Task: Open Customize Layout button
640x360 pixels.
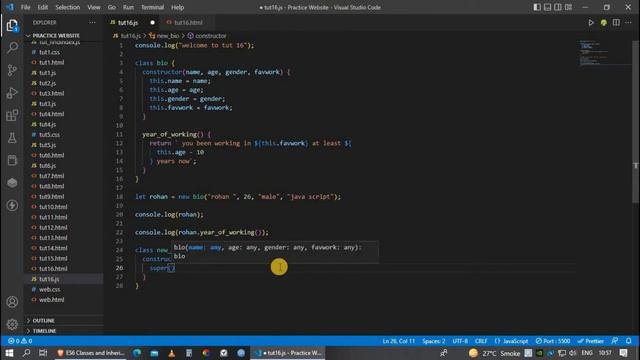Action: pyautogui.click(x=568, y=7)
